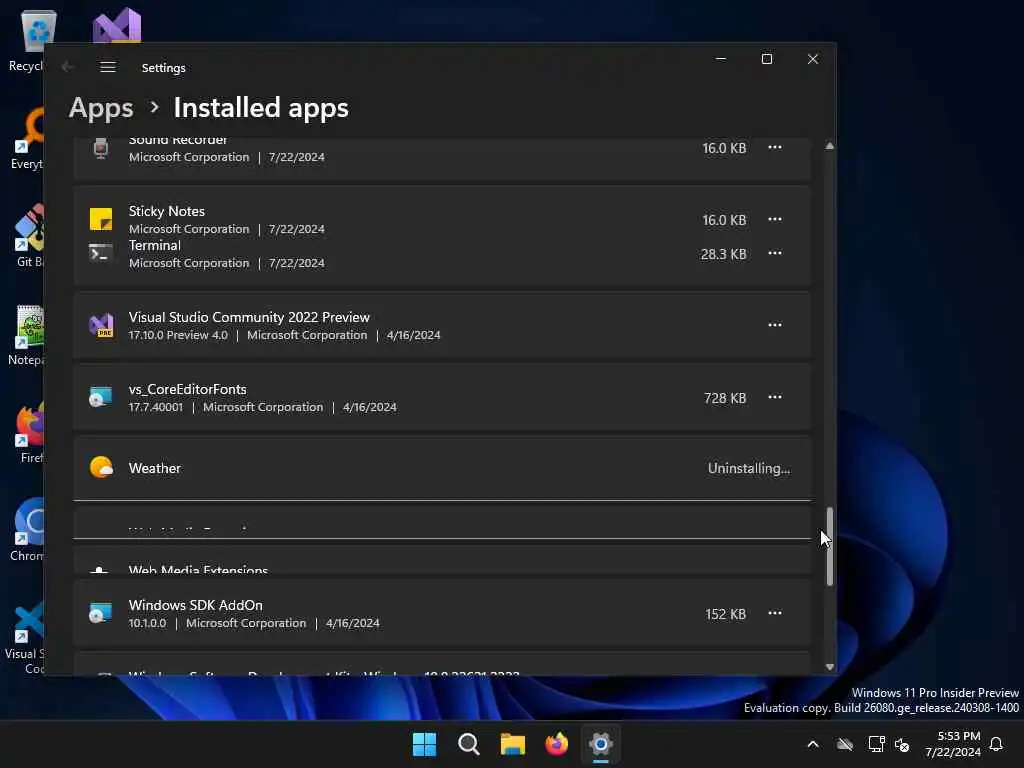Image resolution: width=1024 pixels, height=768 pixels.
Task: Open taskbar Search
Action: click(x=468, y=744)
